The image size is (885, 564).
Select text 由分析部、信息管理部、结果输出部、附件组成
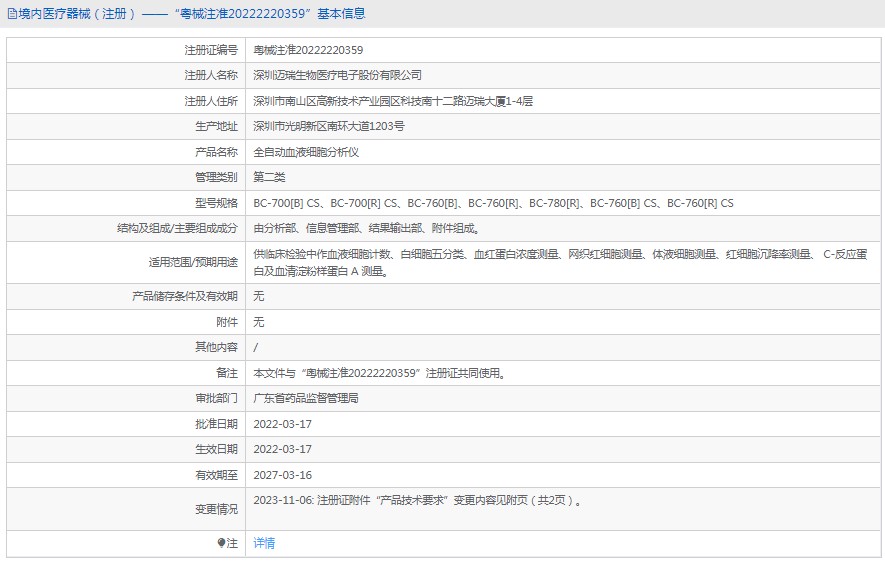click(366, 229)
